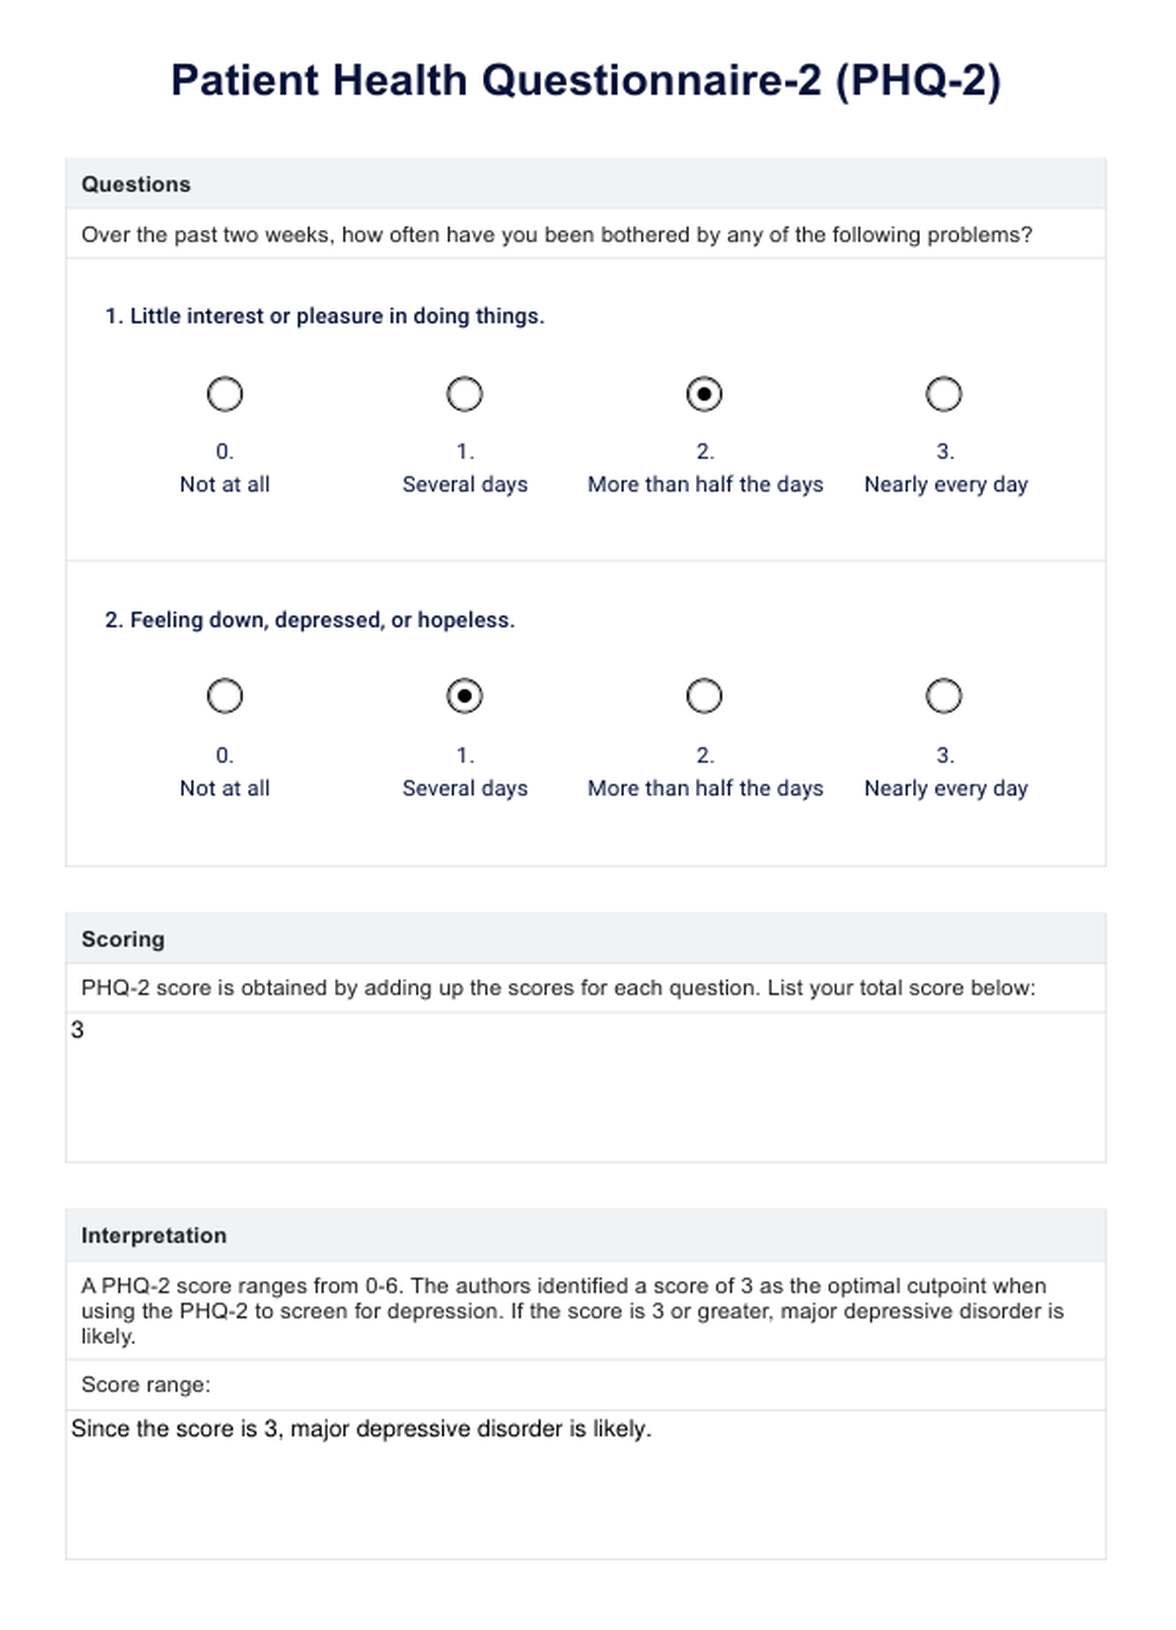Click the Interpretation section header
Screen dimensions: 1176x1630
154,1235
